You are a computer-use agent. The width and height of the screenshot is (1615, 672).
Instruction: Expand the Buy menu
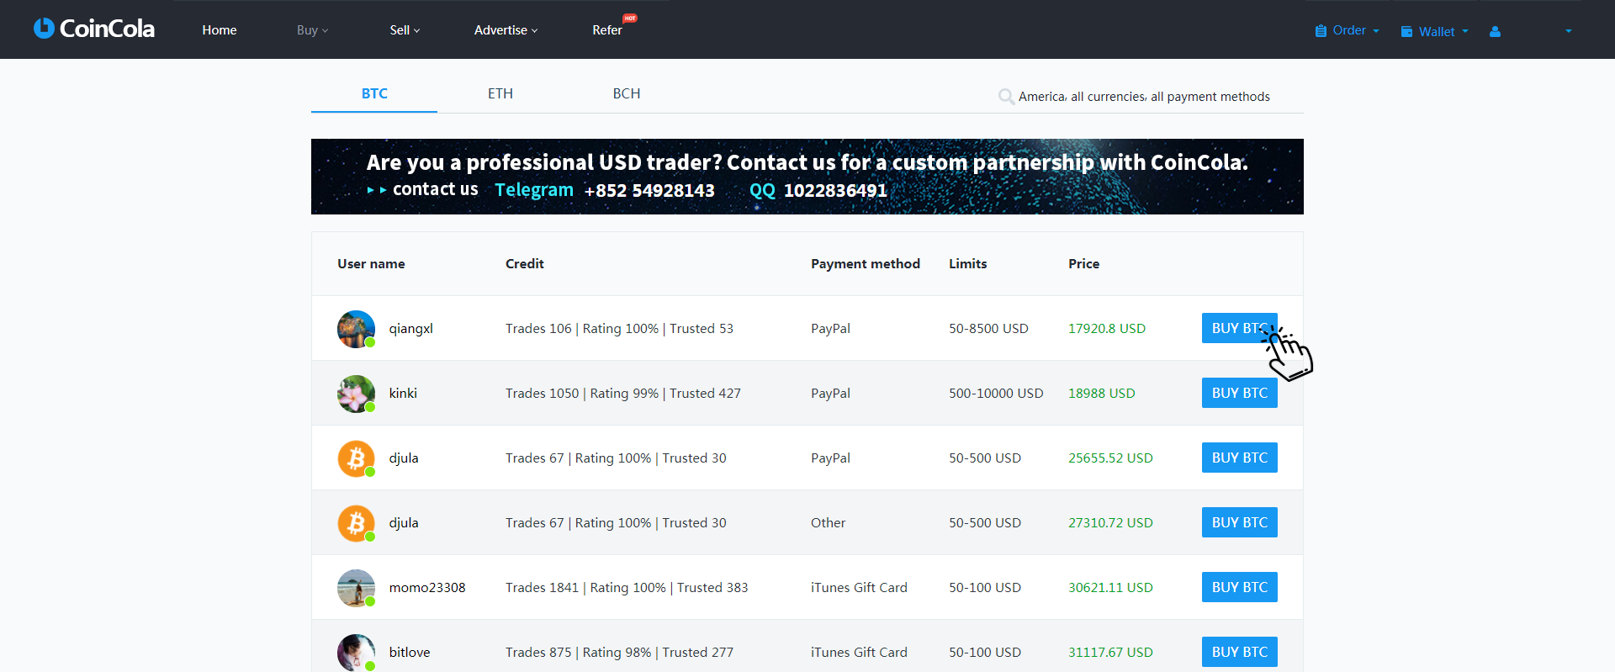pyautogui.click(x=312, y=30)
